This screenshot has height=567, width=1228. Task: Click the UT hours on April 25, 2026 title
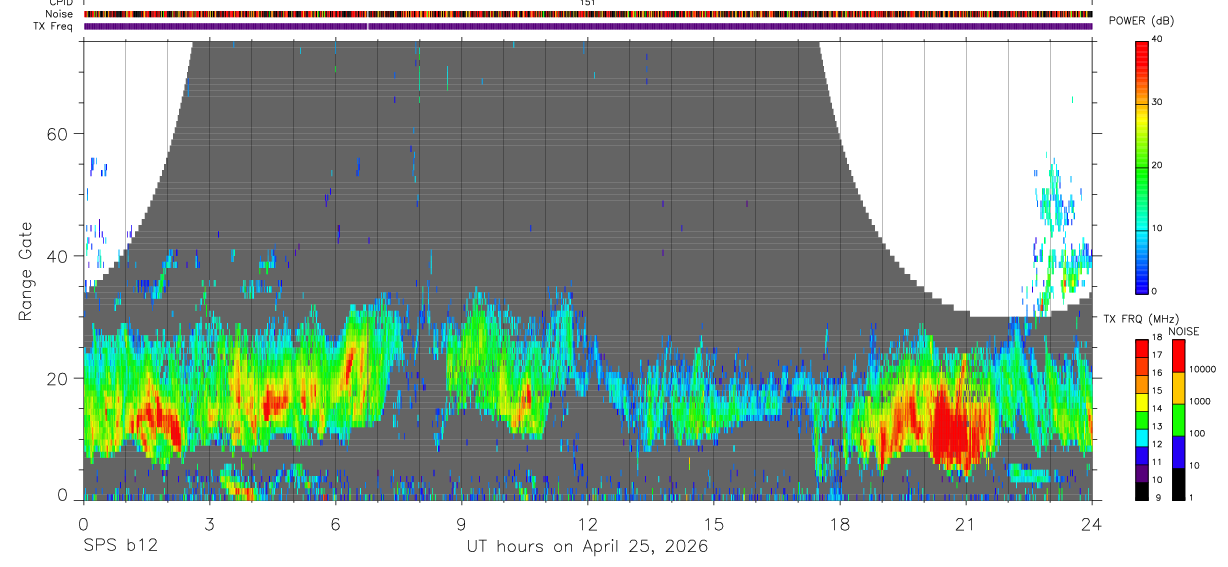click(x=587, y=546)
